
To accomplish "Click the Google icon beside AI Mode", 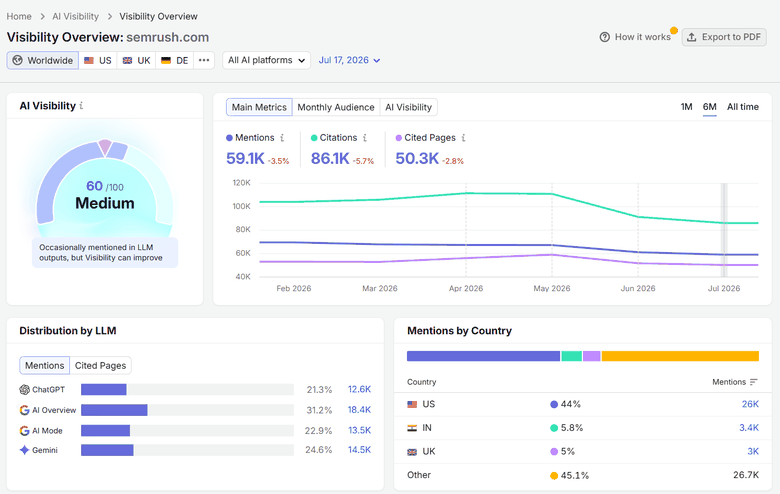I will (24, 430).
